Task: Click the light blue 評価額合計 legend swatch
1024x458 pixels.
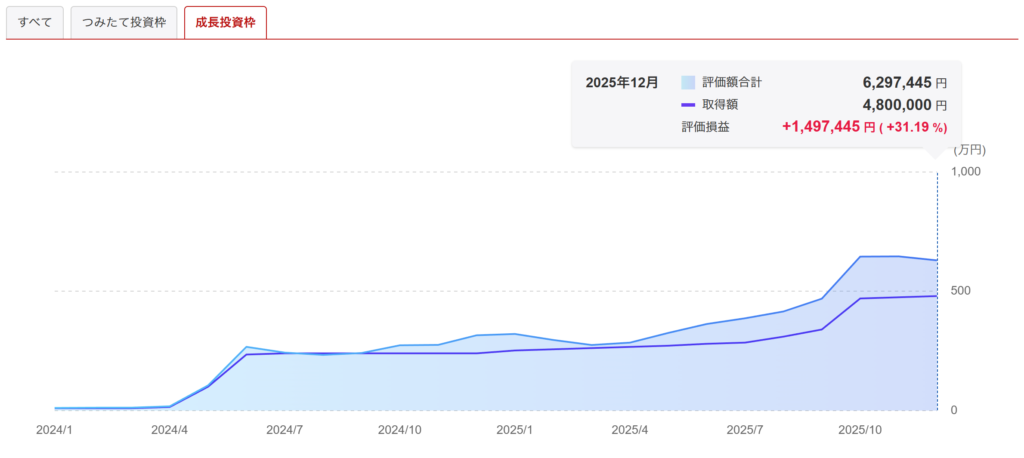Action: pos(687,83)
